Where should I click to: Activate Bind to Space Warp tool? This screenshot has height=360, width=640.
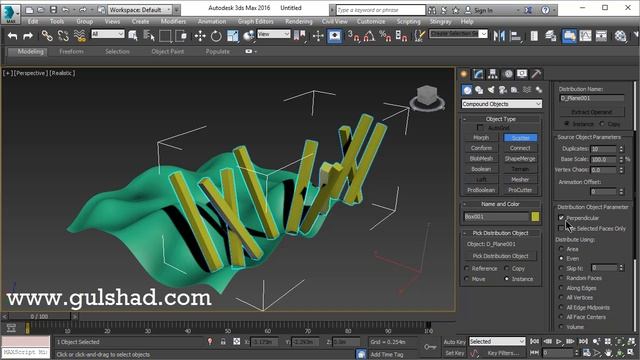point(80,36)
